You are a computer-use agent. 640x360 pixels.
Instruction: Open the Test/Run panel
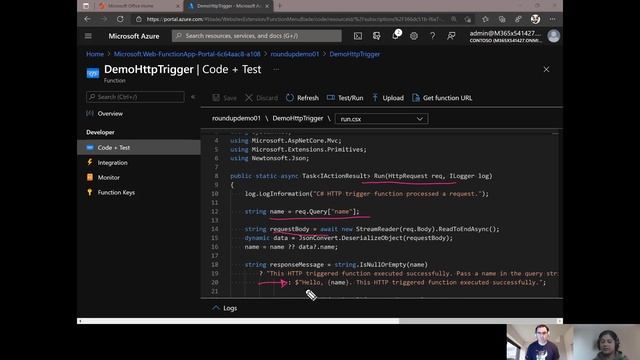(345, 98)
